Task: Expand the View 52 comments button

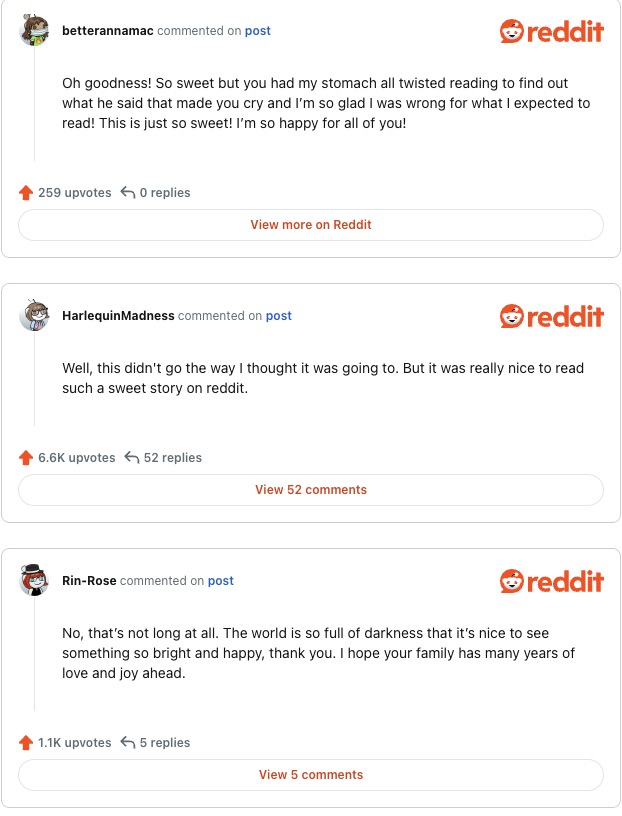Action: pos(311,490)
